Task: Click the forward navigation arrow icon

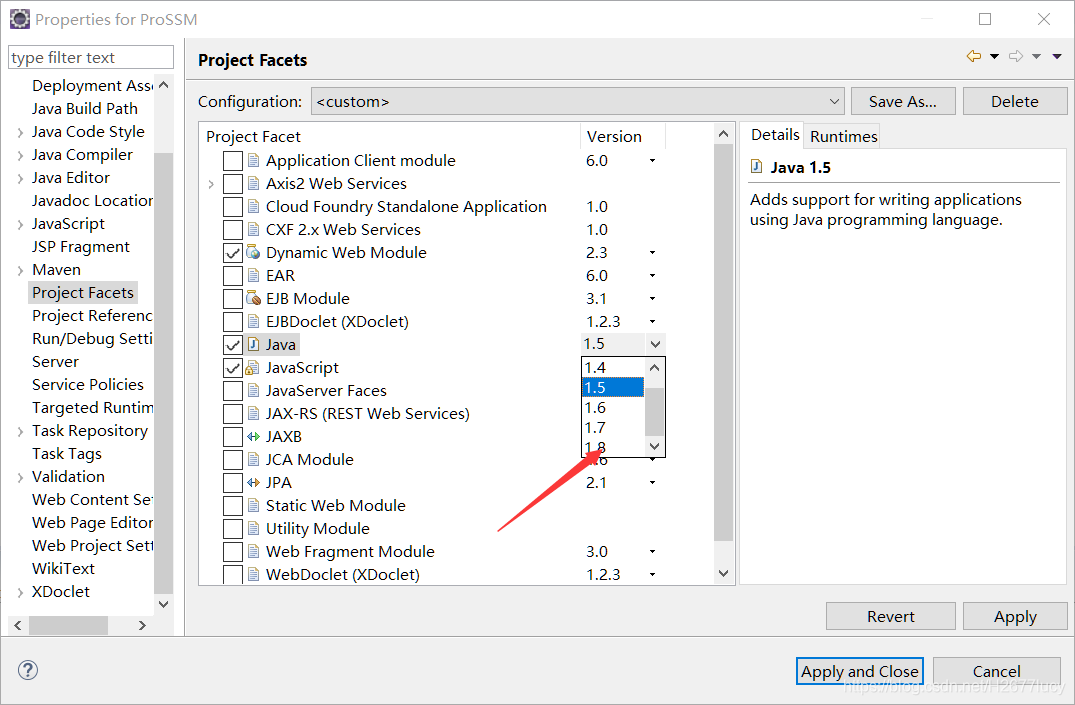Action: [x=1016, y=56]
